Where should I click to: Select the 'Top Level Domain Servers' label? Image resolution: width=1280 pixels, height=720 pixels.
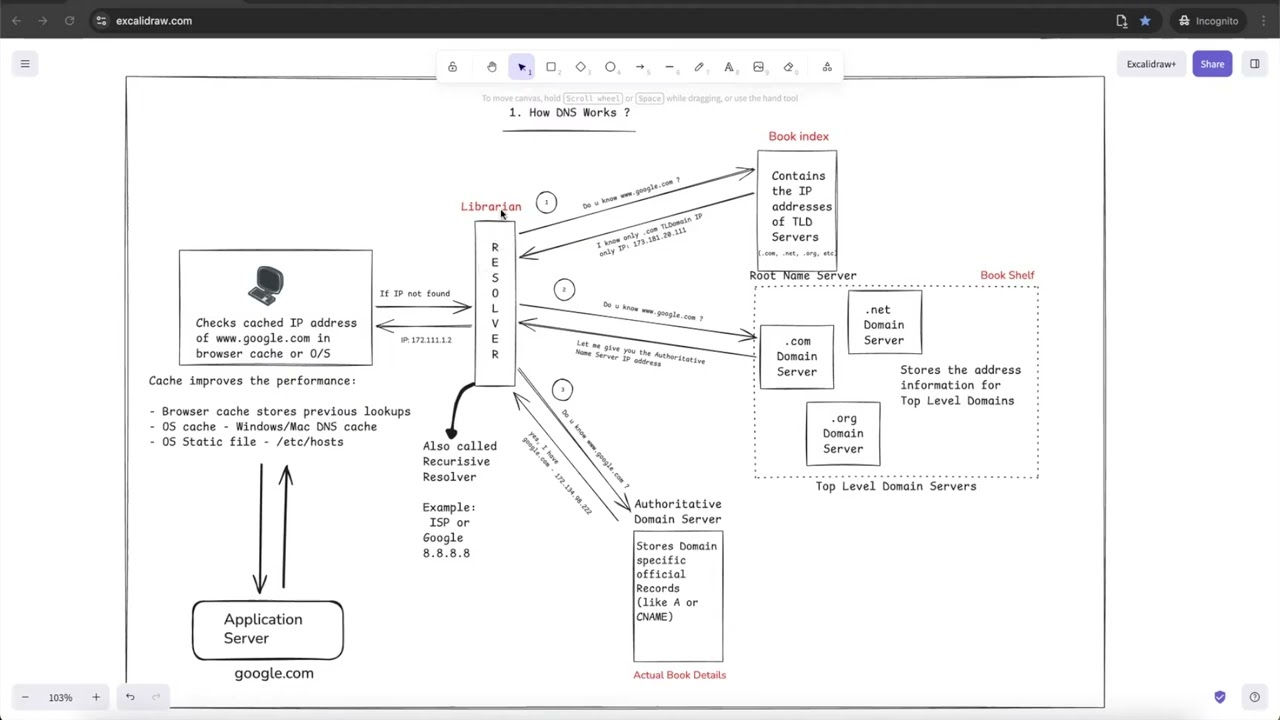click(x=896, y=486)
